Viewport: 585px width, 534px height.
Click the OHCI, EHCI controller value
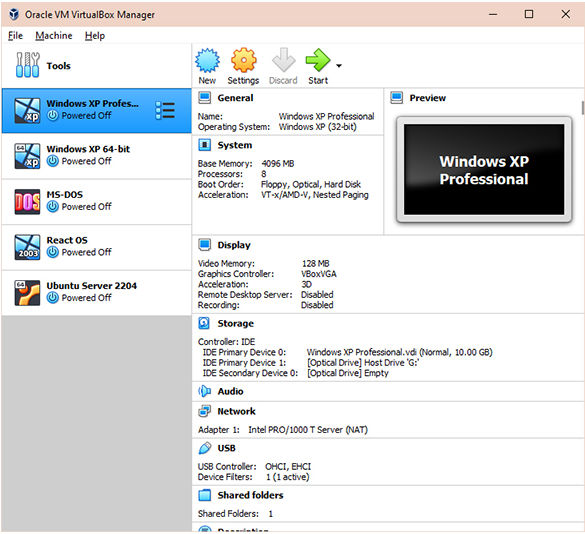click(288, 466)
